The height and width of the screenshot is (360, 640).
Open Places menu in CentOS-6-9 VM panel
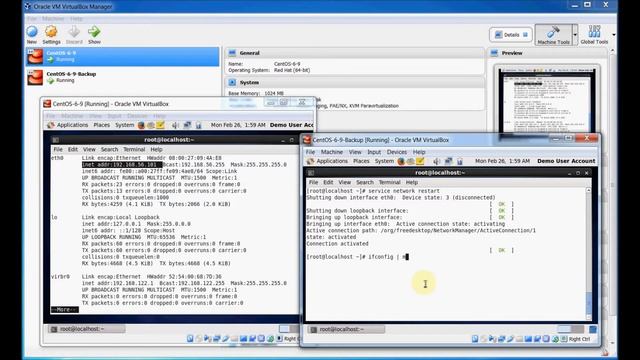[x=102, y=125]
